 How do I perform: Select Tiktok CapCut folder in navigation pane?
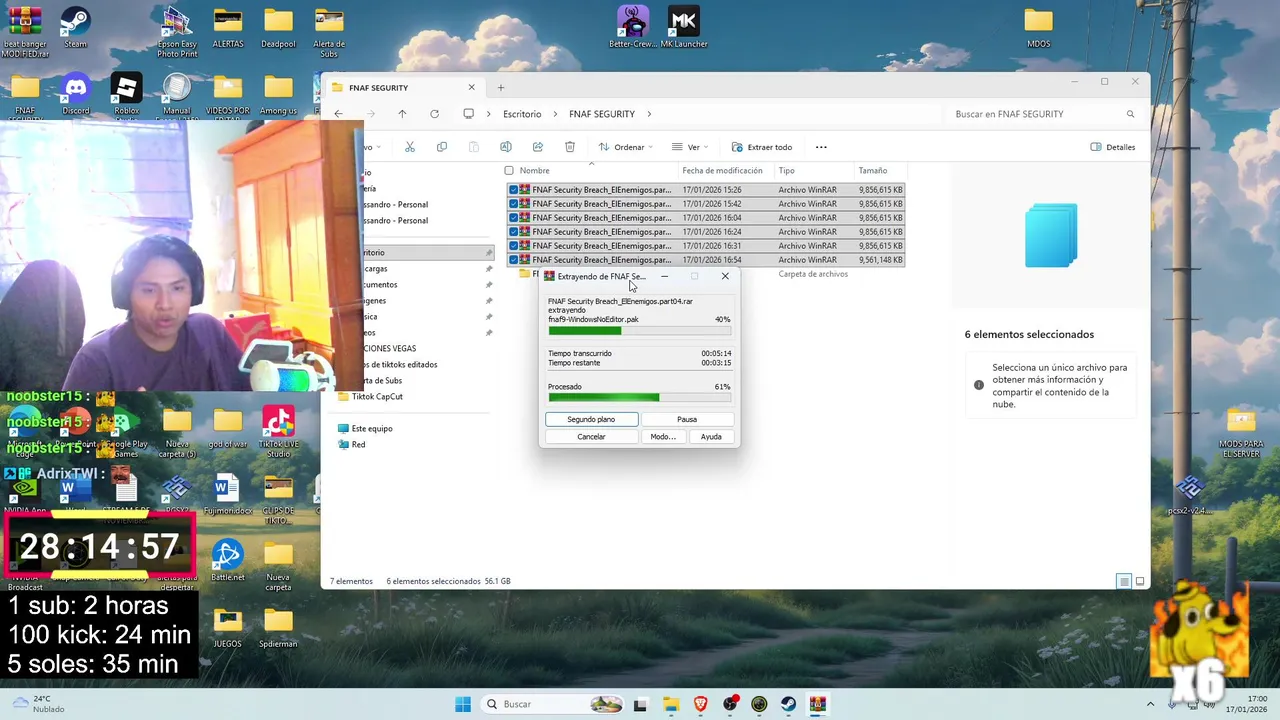[x=370, y=396]
